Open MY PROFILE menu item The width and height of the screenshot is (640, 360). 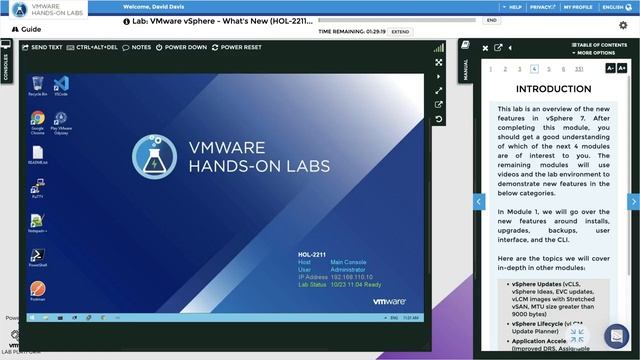[x=578, y=7]
